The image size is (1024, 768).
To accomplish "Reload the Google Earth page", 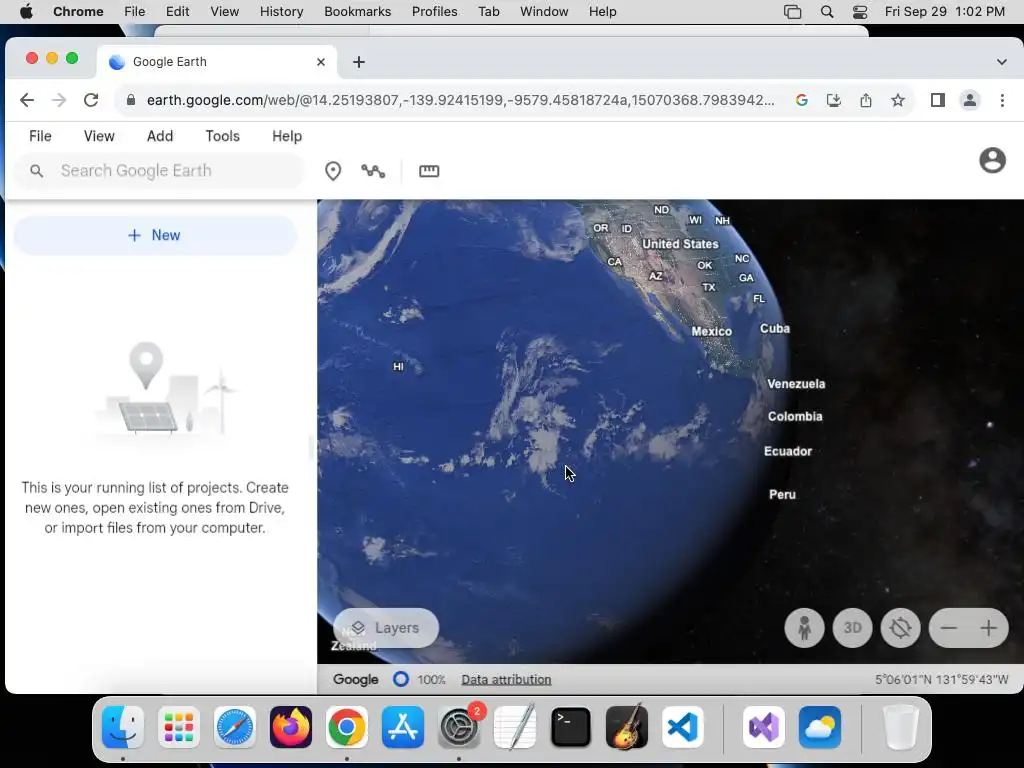I will [x=91, y=100].
